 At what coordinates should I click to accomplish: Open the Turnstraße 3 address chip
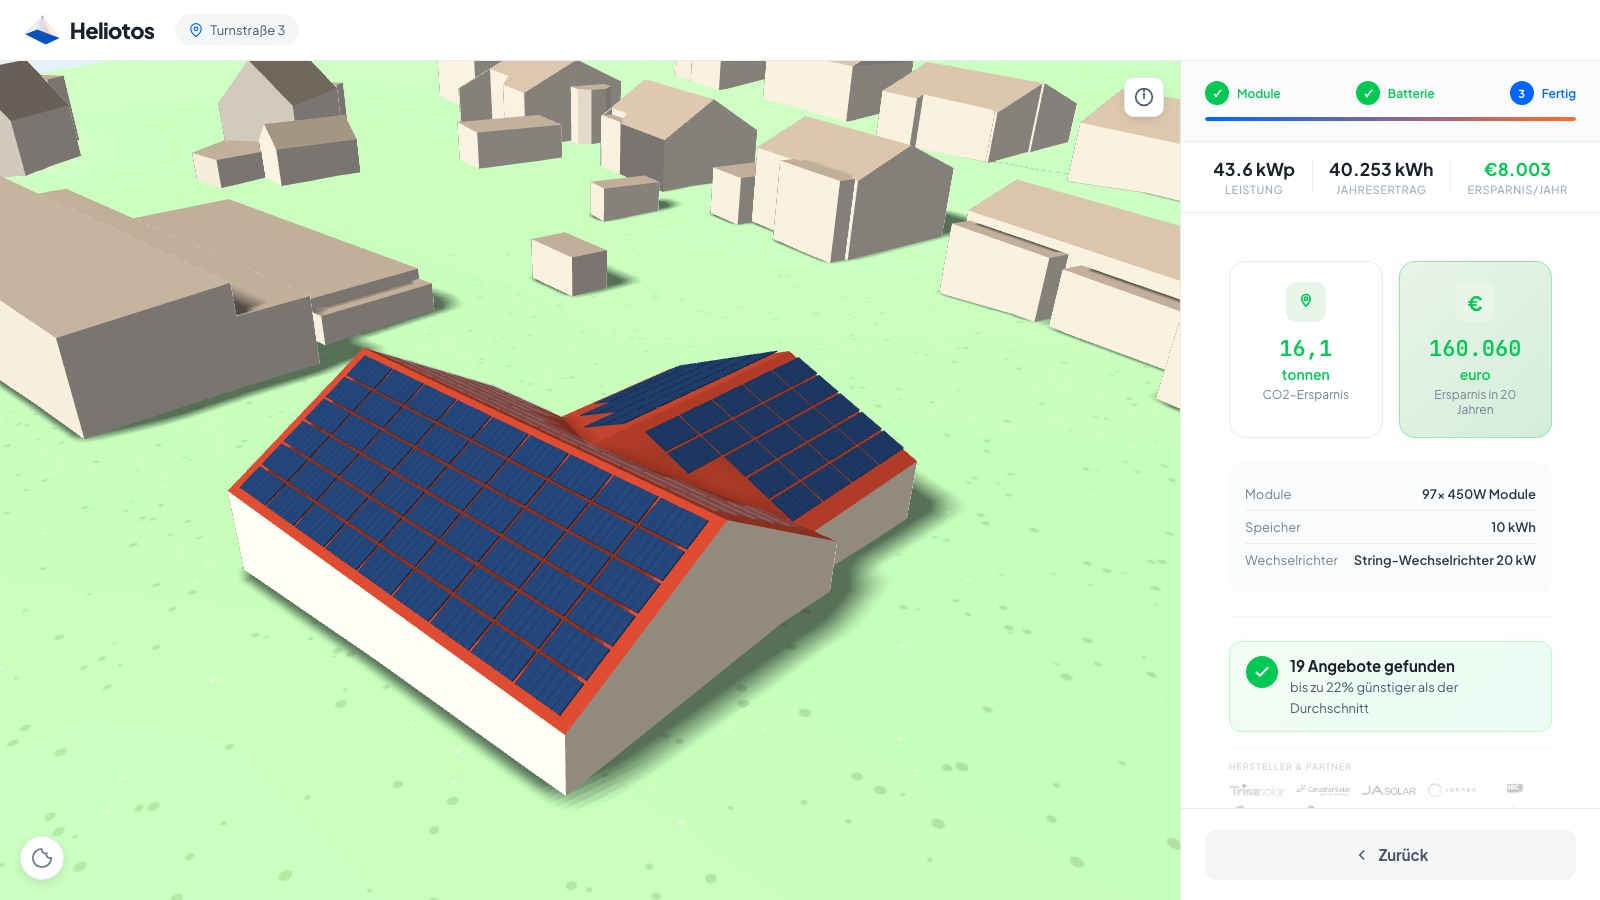click(237, 30)
